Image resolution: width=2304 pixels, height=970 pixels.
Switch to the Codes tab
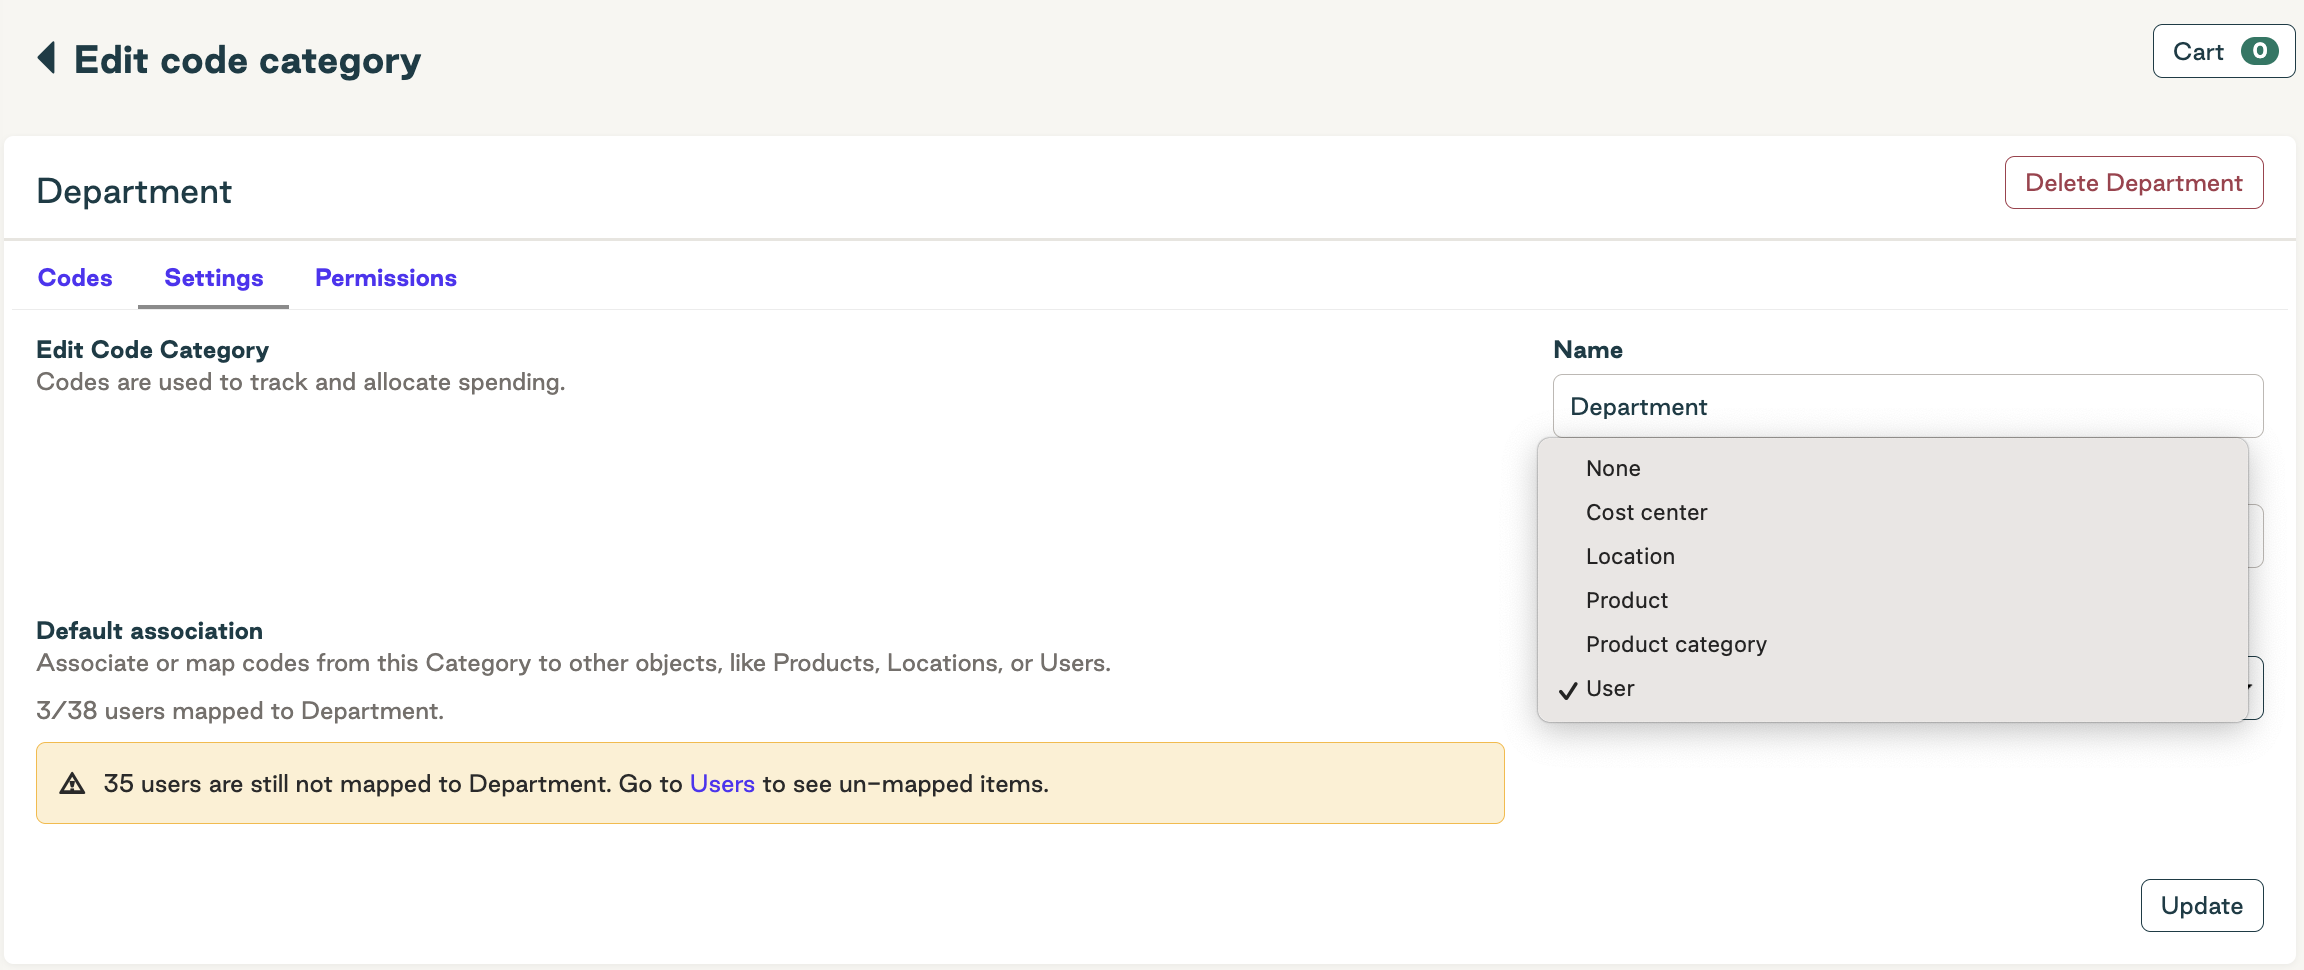pyautogui.click(x=75, y=278)
